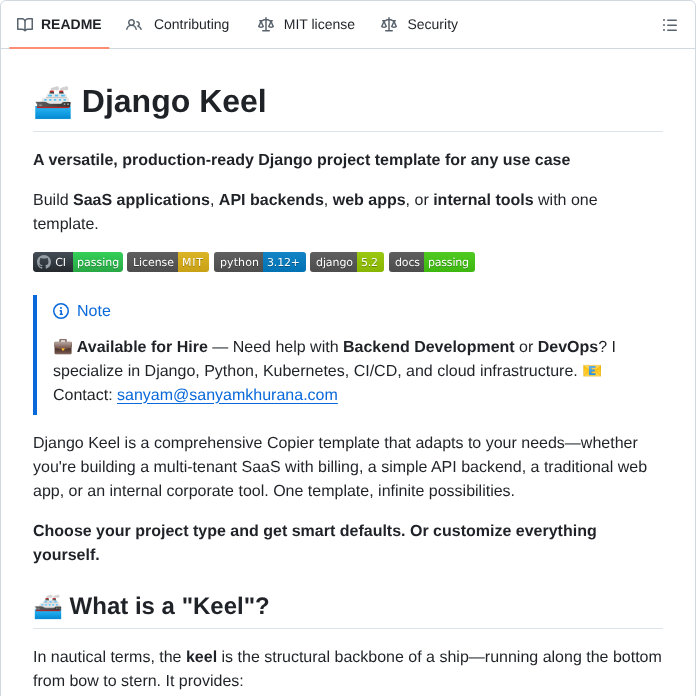The image size is (696, 696).
Task: Open the Contributing tab
Action: click(x=177, y=24)
